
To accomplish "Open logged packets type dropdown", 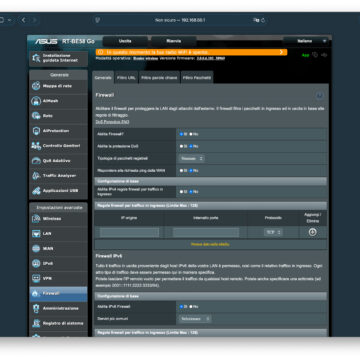I will (192, 159).
